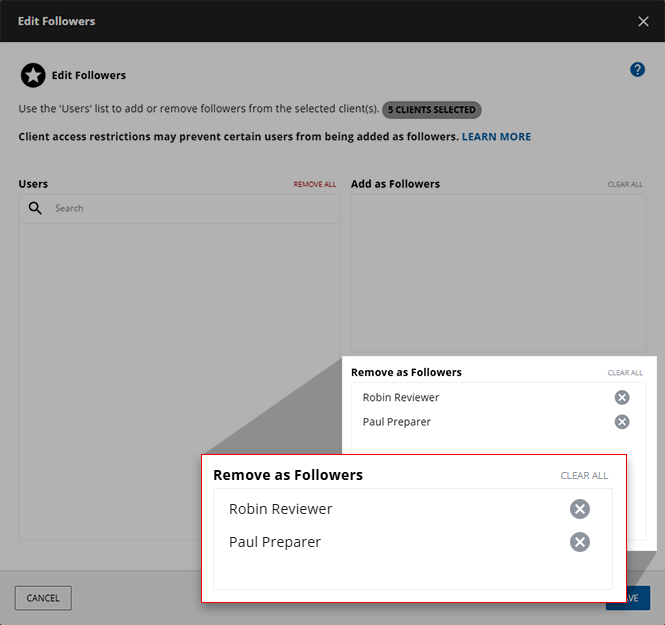
Task: Select Robin Reviewer name in enlarged callout
Action: pos(280,509)
